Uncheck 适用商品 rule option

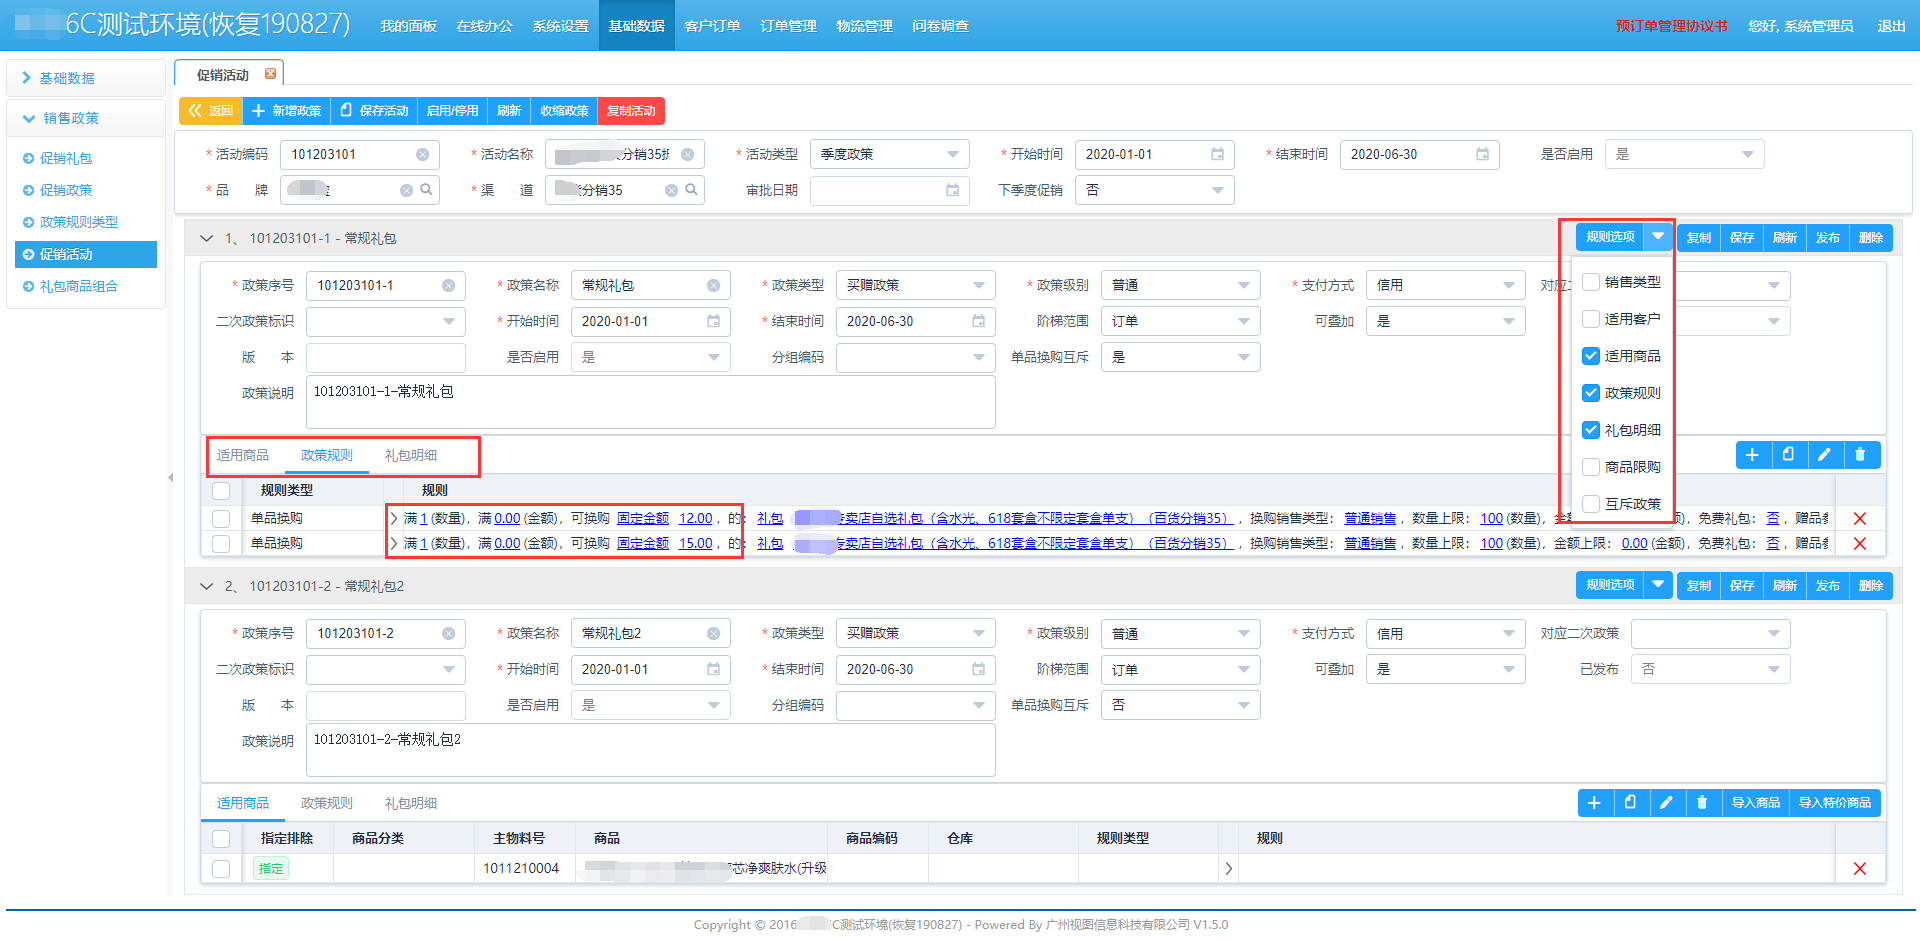pyautogui.click(x=1591, y=356)
